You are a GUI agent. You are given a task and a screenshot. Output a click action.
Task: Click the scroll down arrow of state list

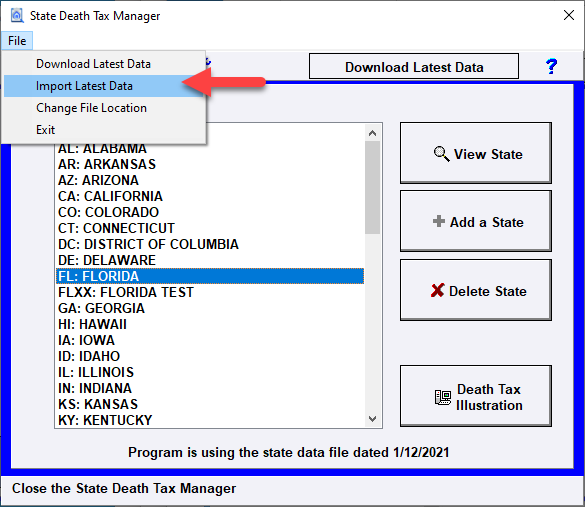[x=372, y=419]
